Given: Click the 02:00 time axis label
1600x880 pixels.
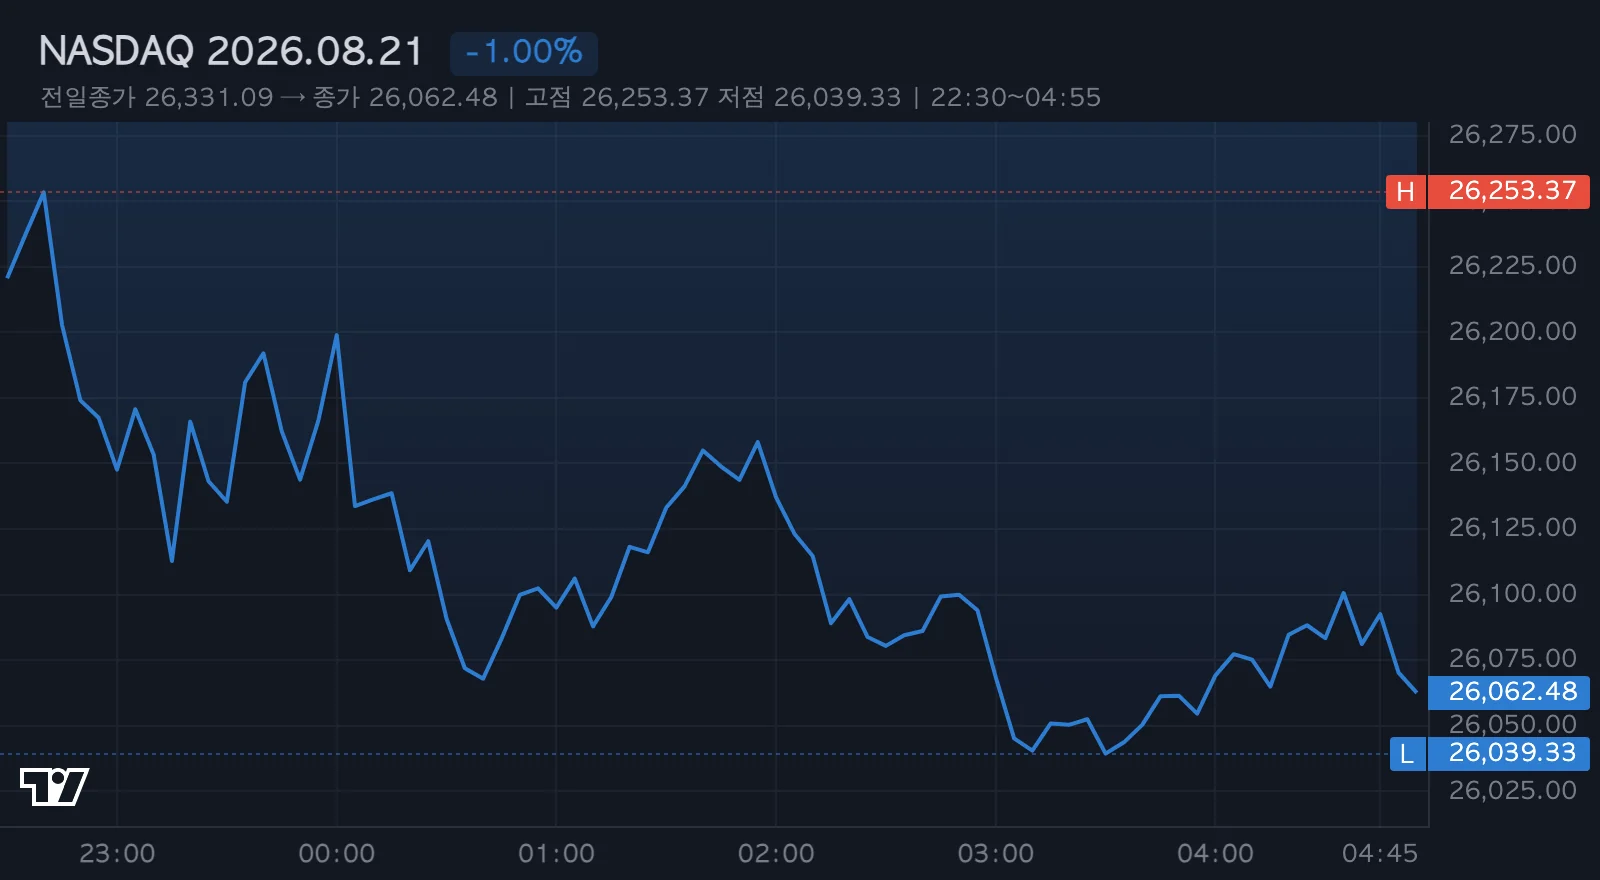Looking at the screenshot, I should click(x=776, y=853).
